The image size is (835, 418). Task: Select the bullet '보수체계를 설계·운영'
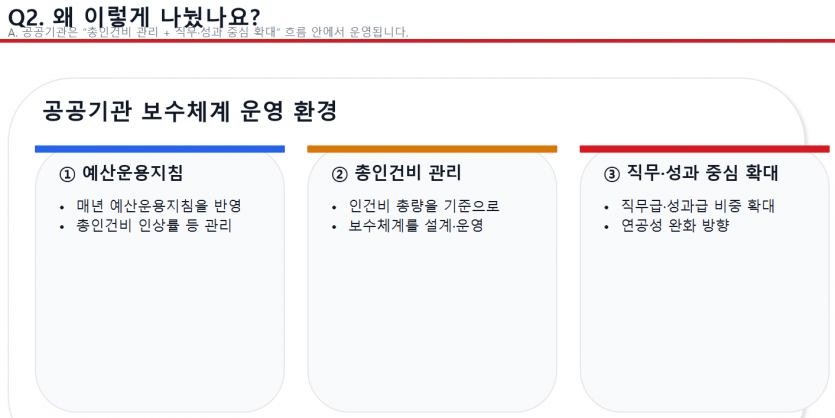[416, 226]
